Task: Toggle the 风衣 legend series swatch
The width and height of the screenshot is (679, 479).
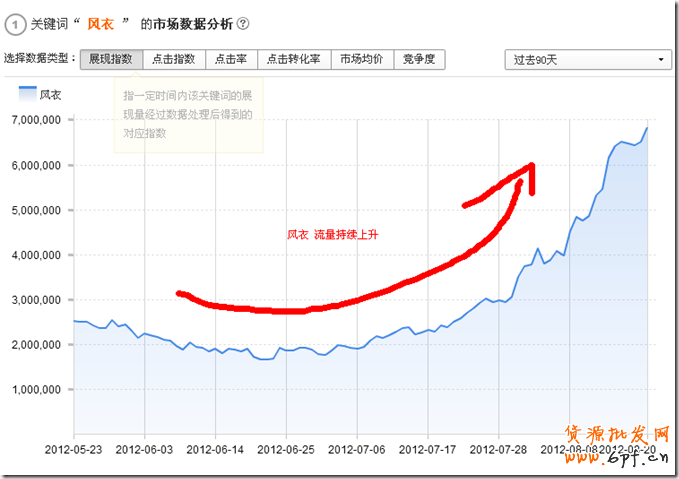Action: (28, 94)
